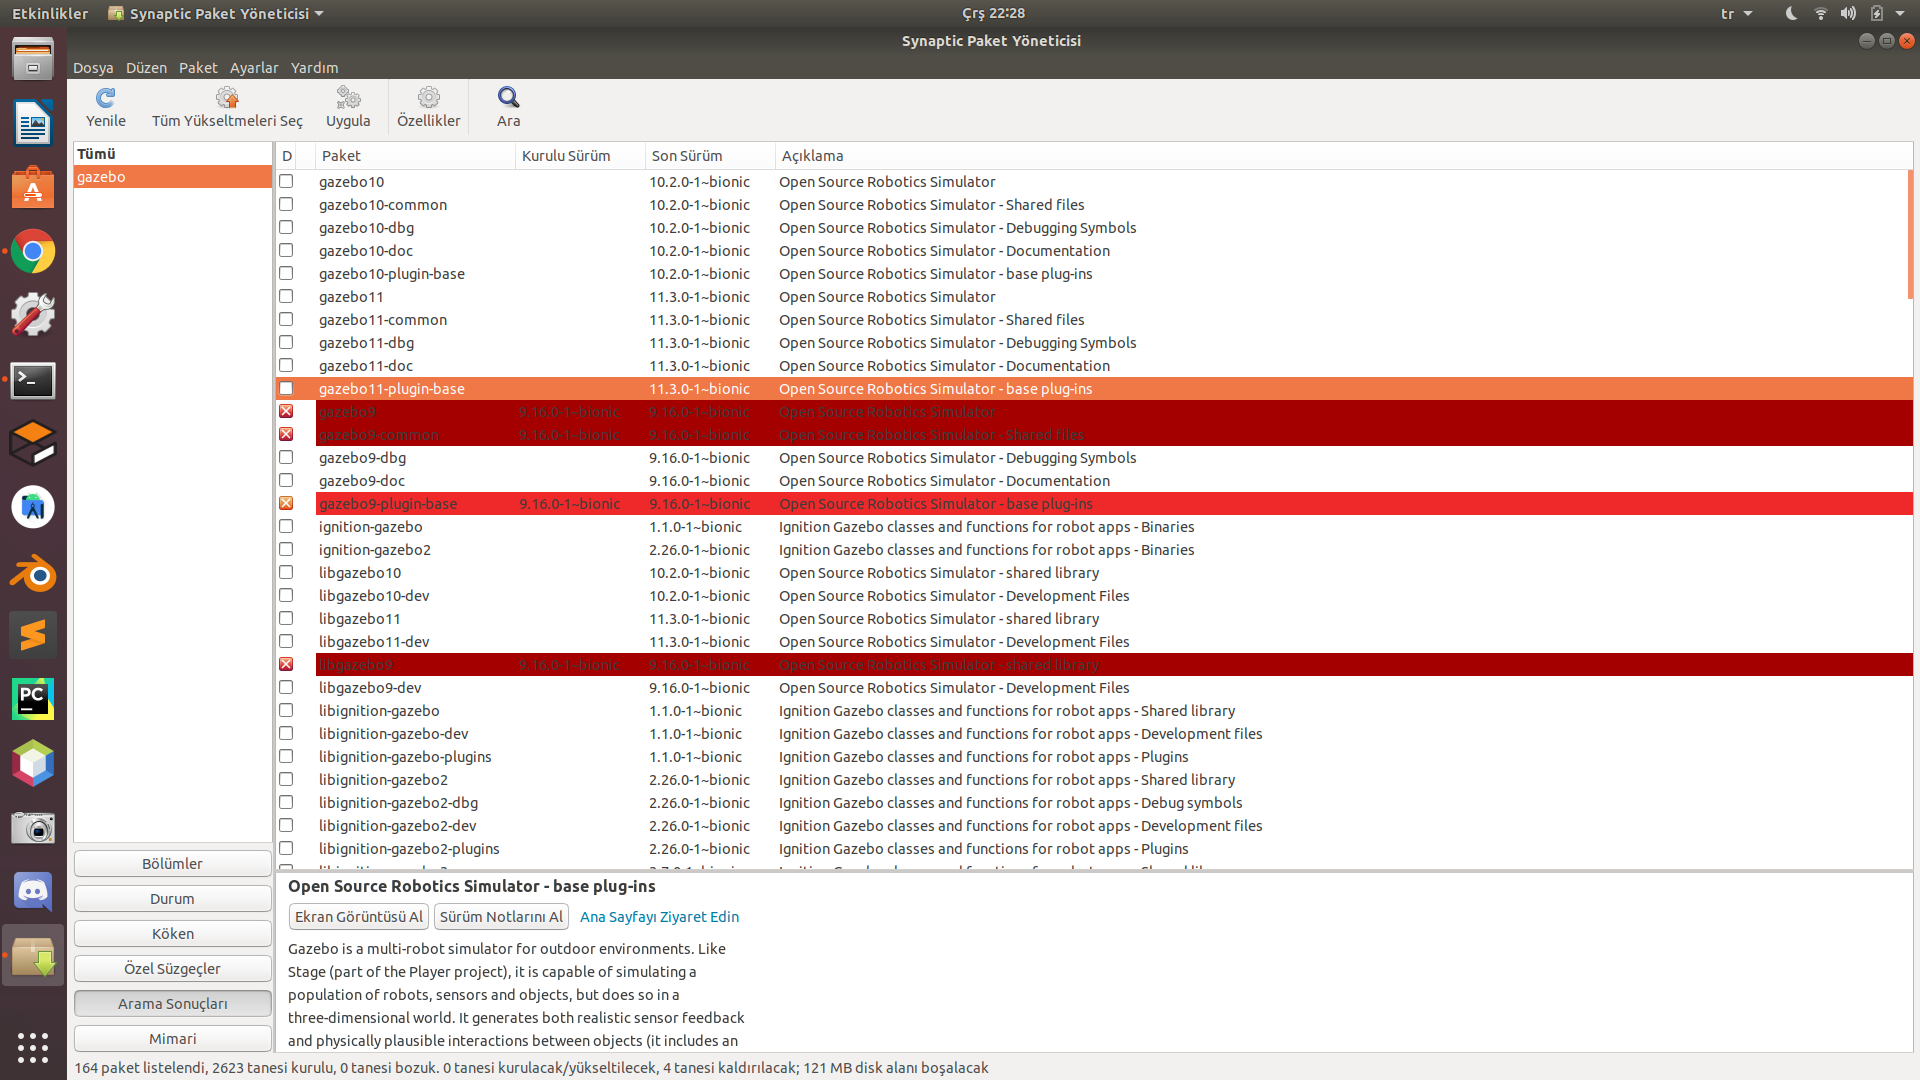Toggle gazebo11-plugin-base status checkbox

pos(286,388)
